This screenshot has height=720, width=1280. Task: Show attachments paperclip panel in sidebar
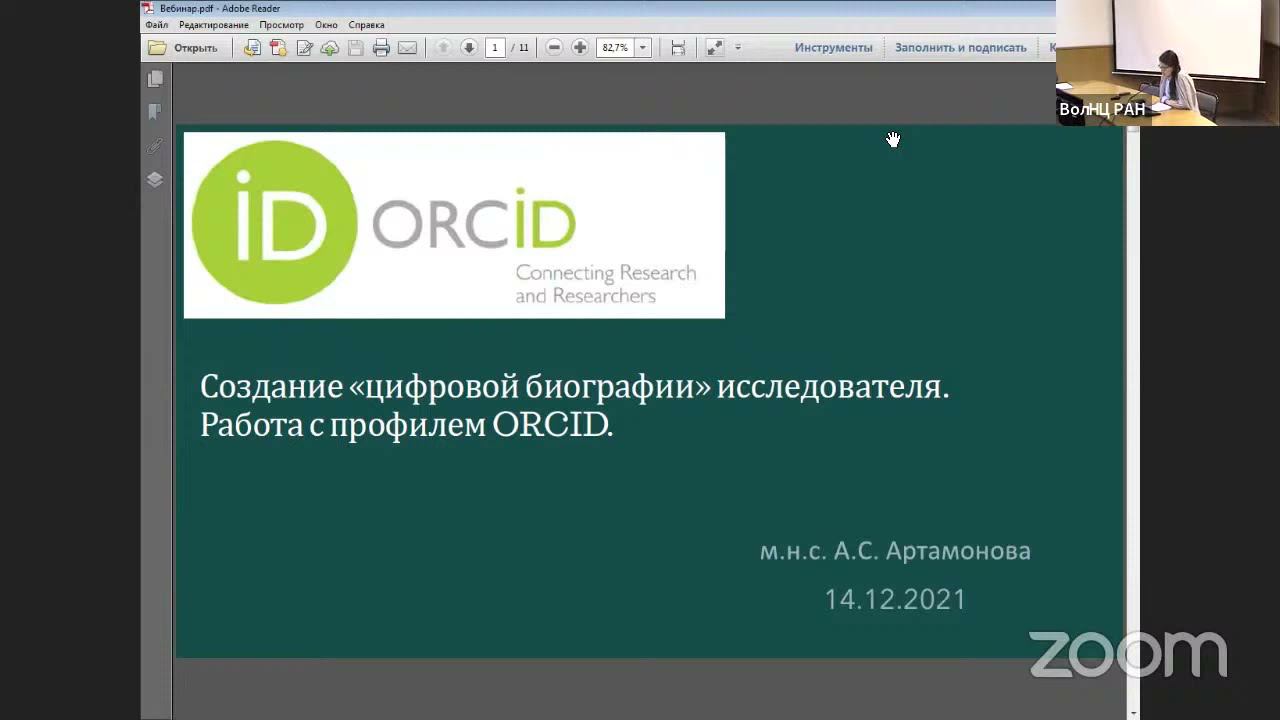[155, 146]
